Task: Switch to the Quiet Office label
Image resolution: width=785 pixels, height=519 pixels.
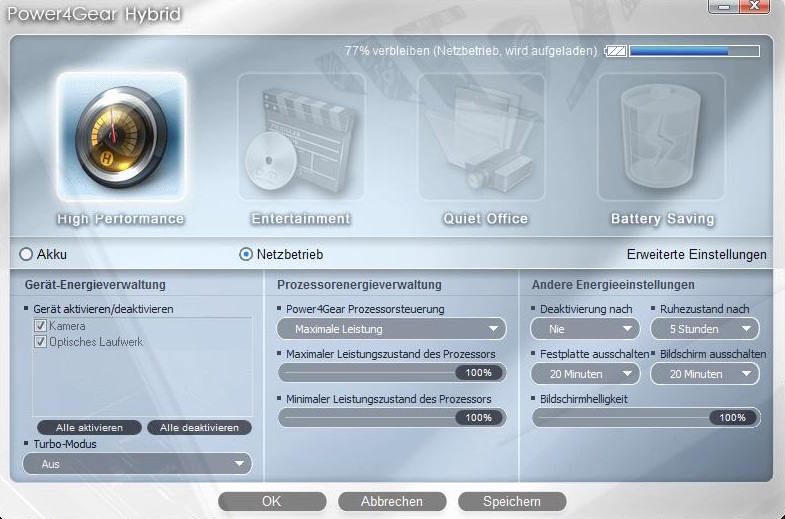Action: 485,219
